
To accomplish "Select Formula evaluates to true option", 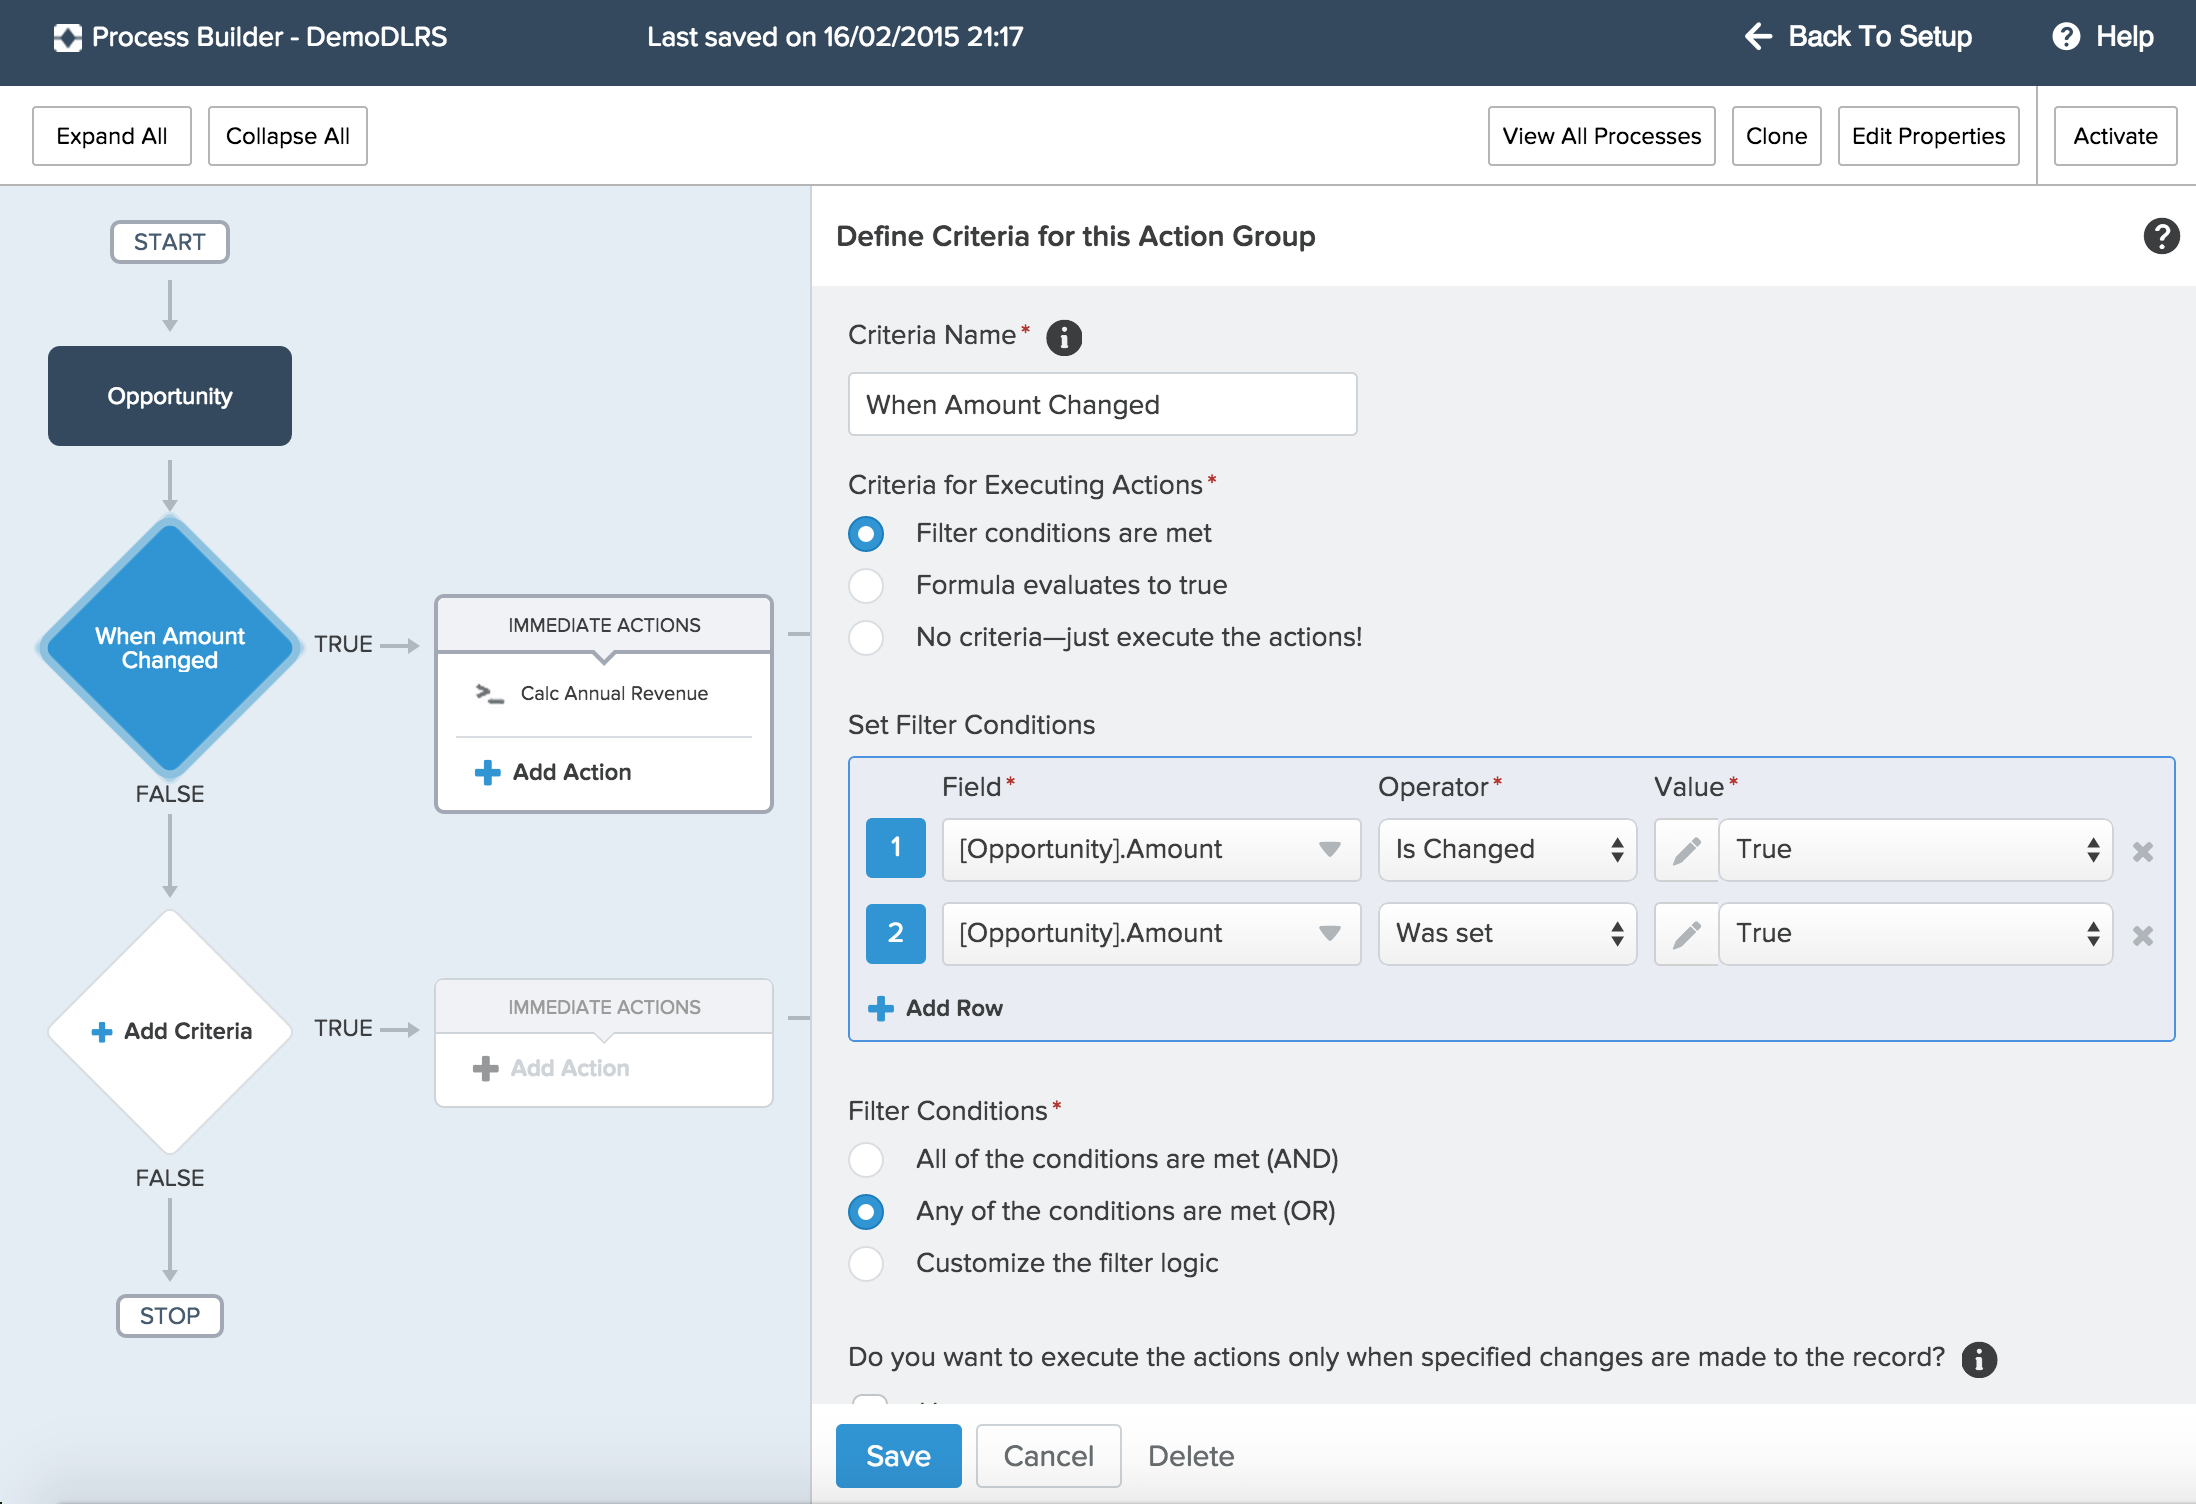I will coord(866,585).
